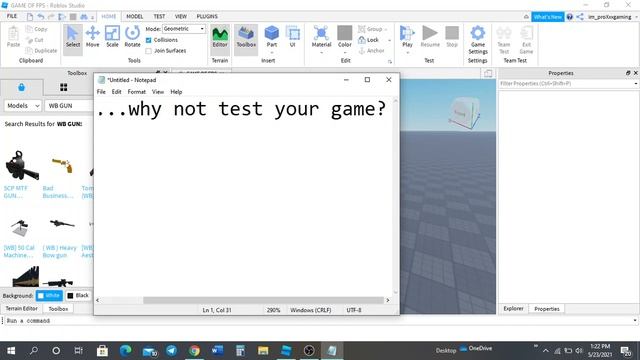Image resolution: width=640 pixels, height=360 pixels.
Task: Open the Toolbox Inventory grid tab
Action: click(x=64, y=87)
